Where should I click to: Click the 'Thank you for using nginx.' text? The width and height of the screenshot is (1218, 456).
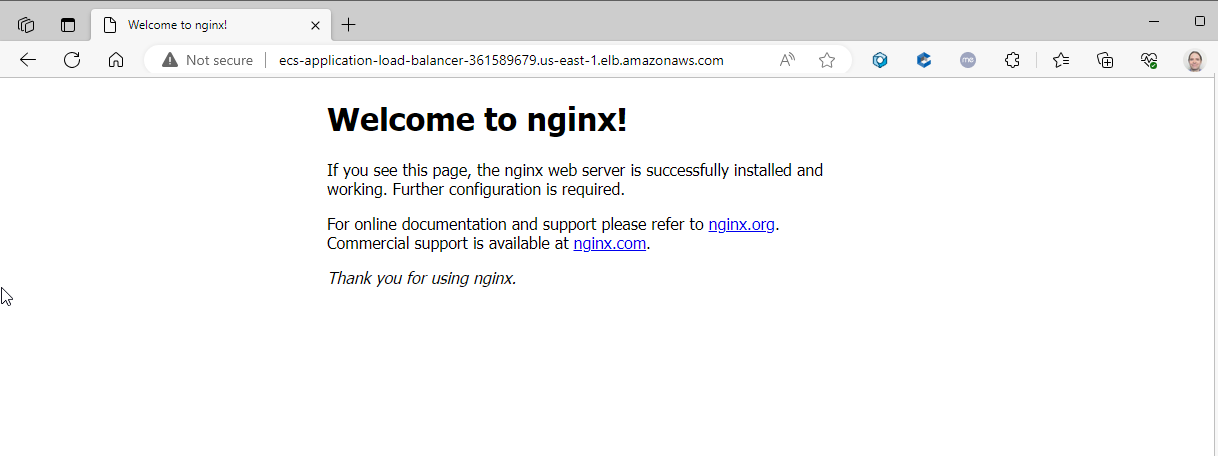tap(422, 278)
